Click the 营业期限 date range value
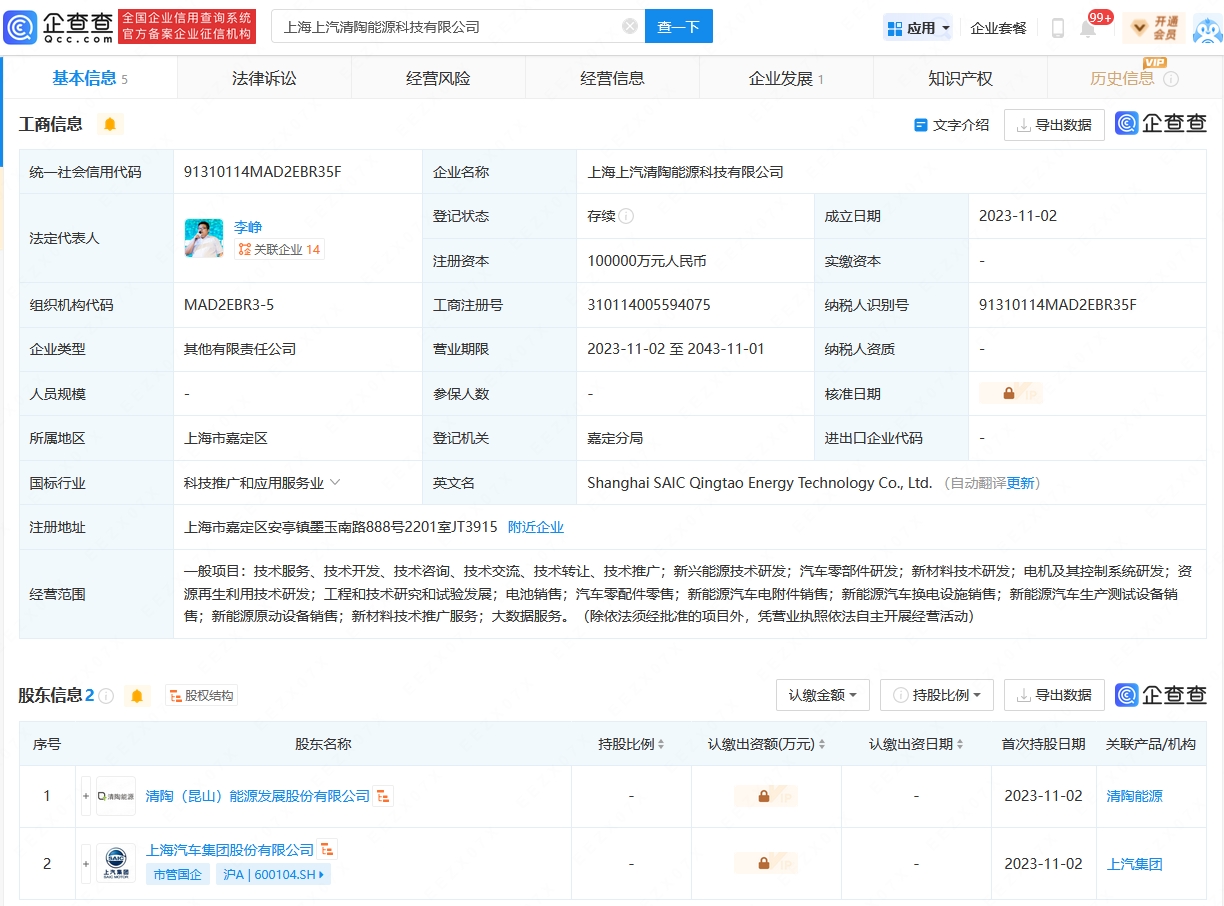The image size is (1224, 906). 676,349
